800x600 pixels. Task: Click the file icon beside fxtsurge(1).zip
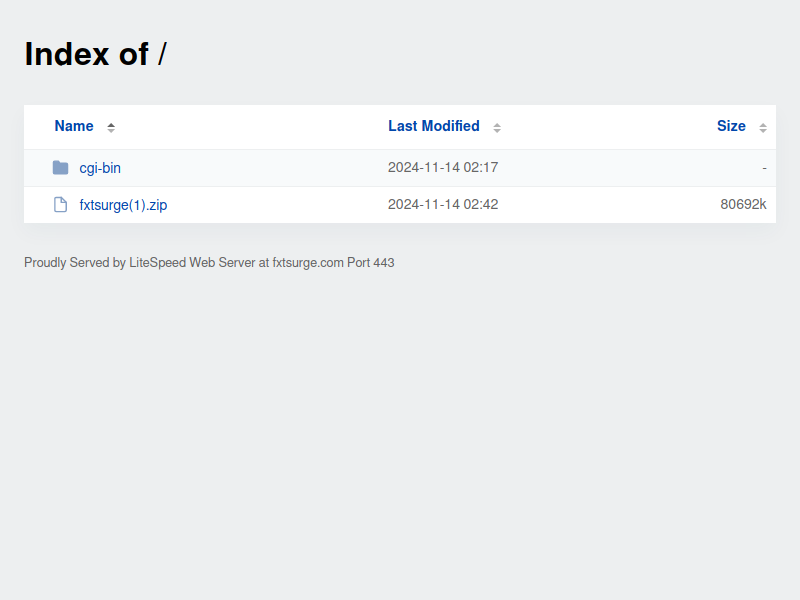click(x=60, y=205)
